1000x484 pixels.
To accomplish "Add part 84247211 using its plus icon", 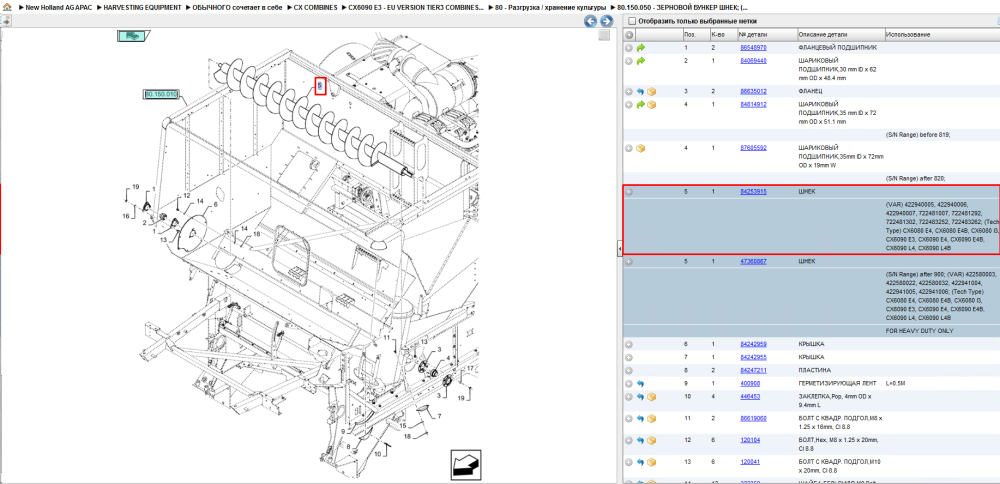I will tap(629, 370).
